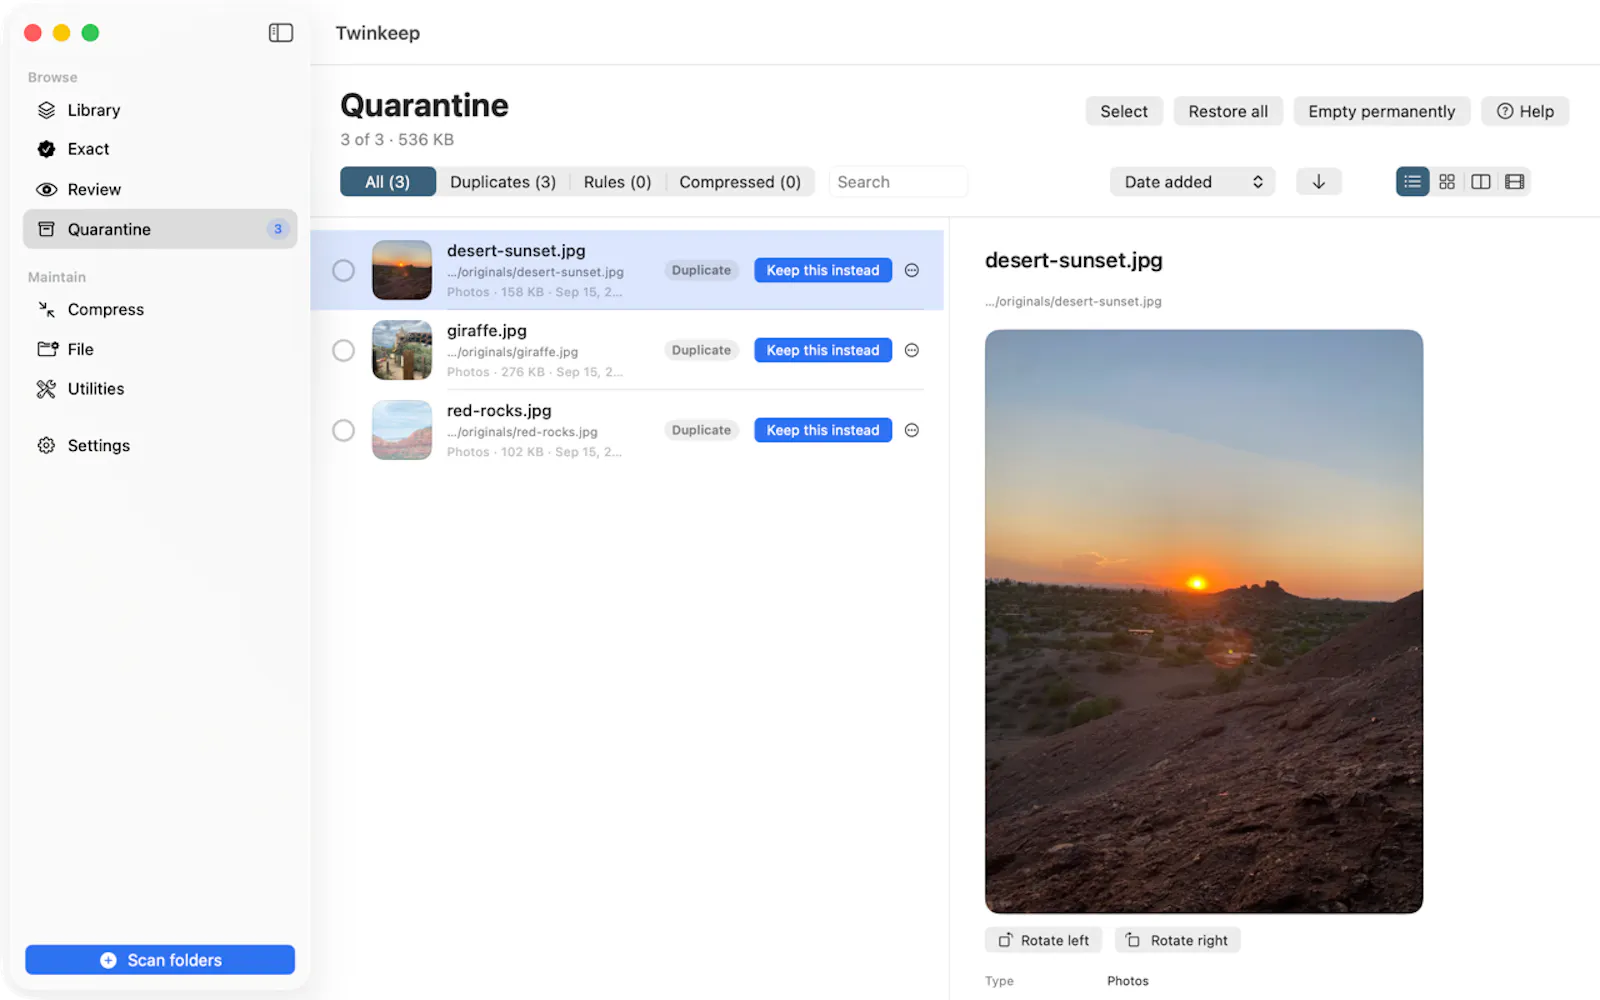
Task: Switch to split column view
Action: (x=1481, y=181)
